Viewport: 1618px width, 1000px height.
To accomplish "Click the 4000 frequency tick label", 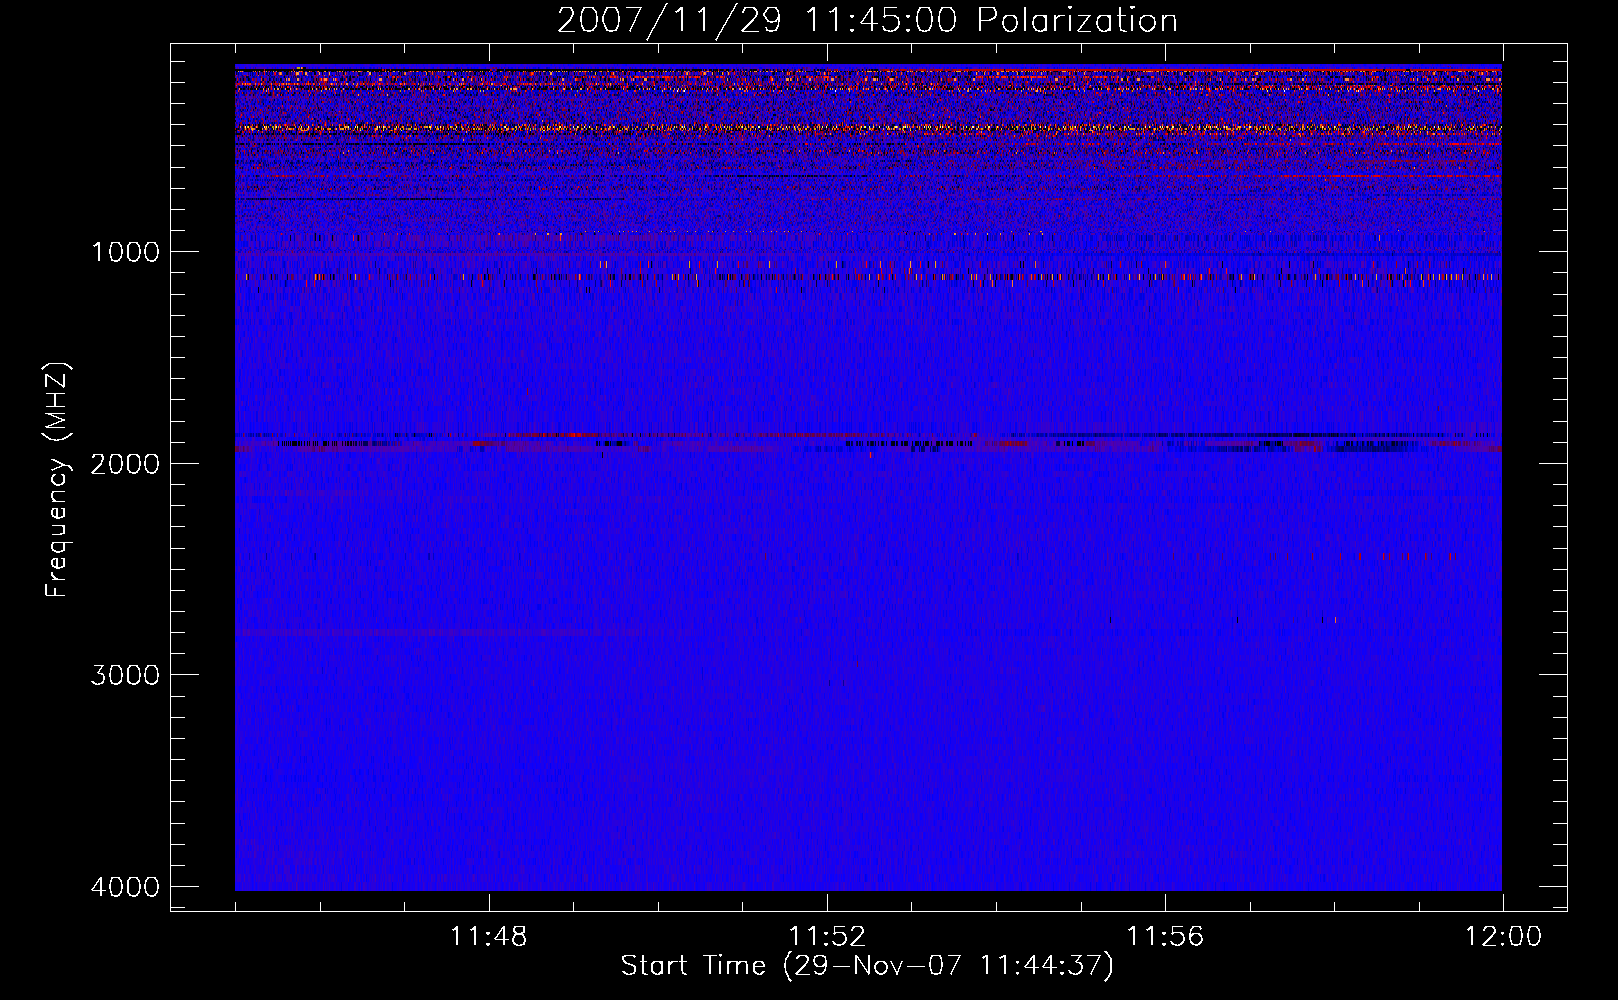I will 125,887.
